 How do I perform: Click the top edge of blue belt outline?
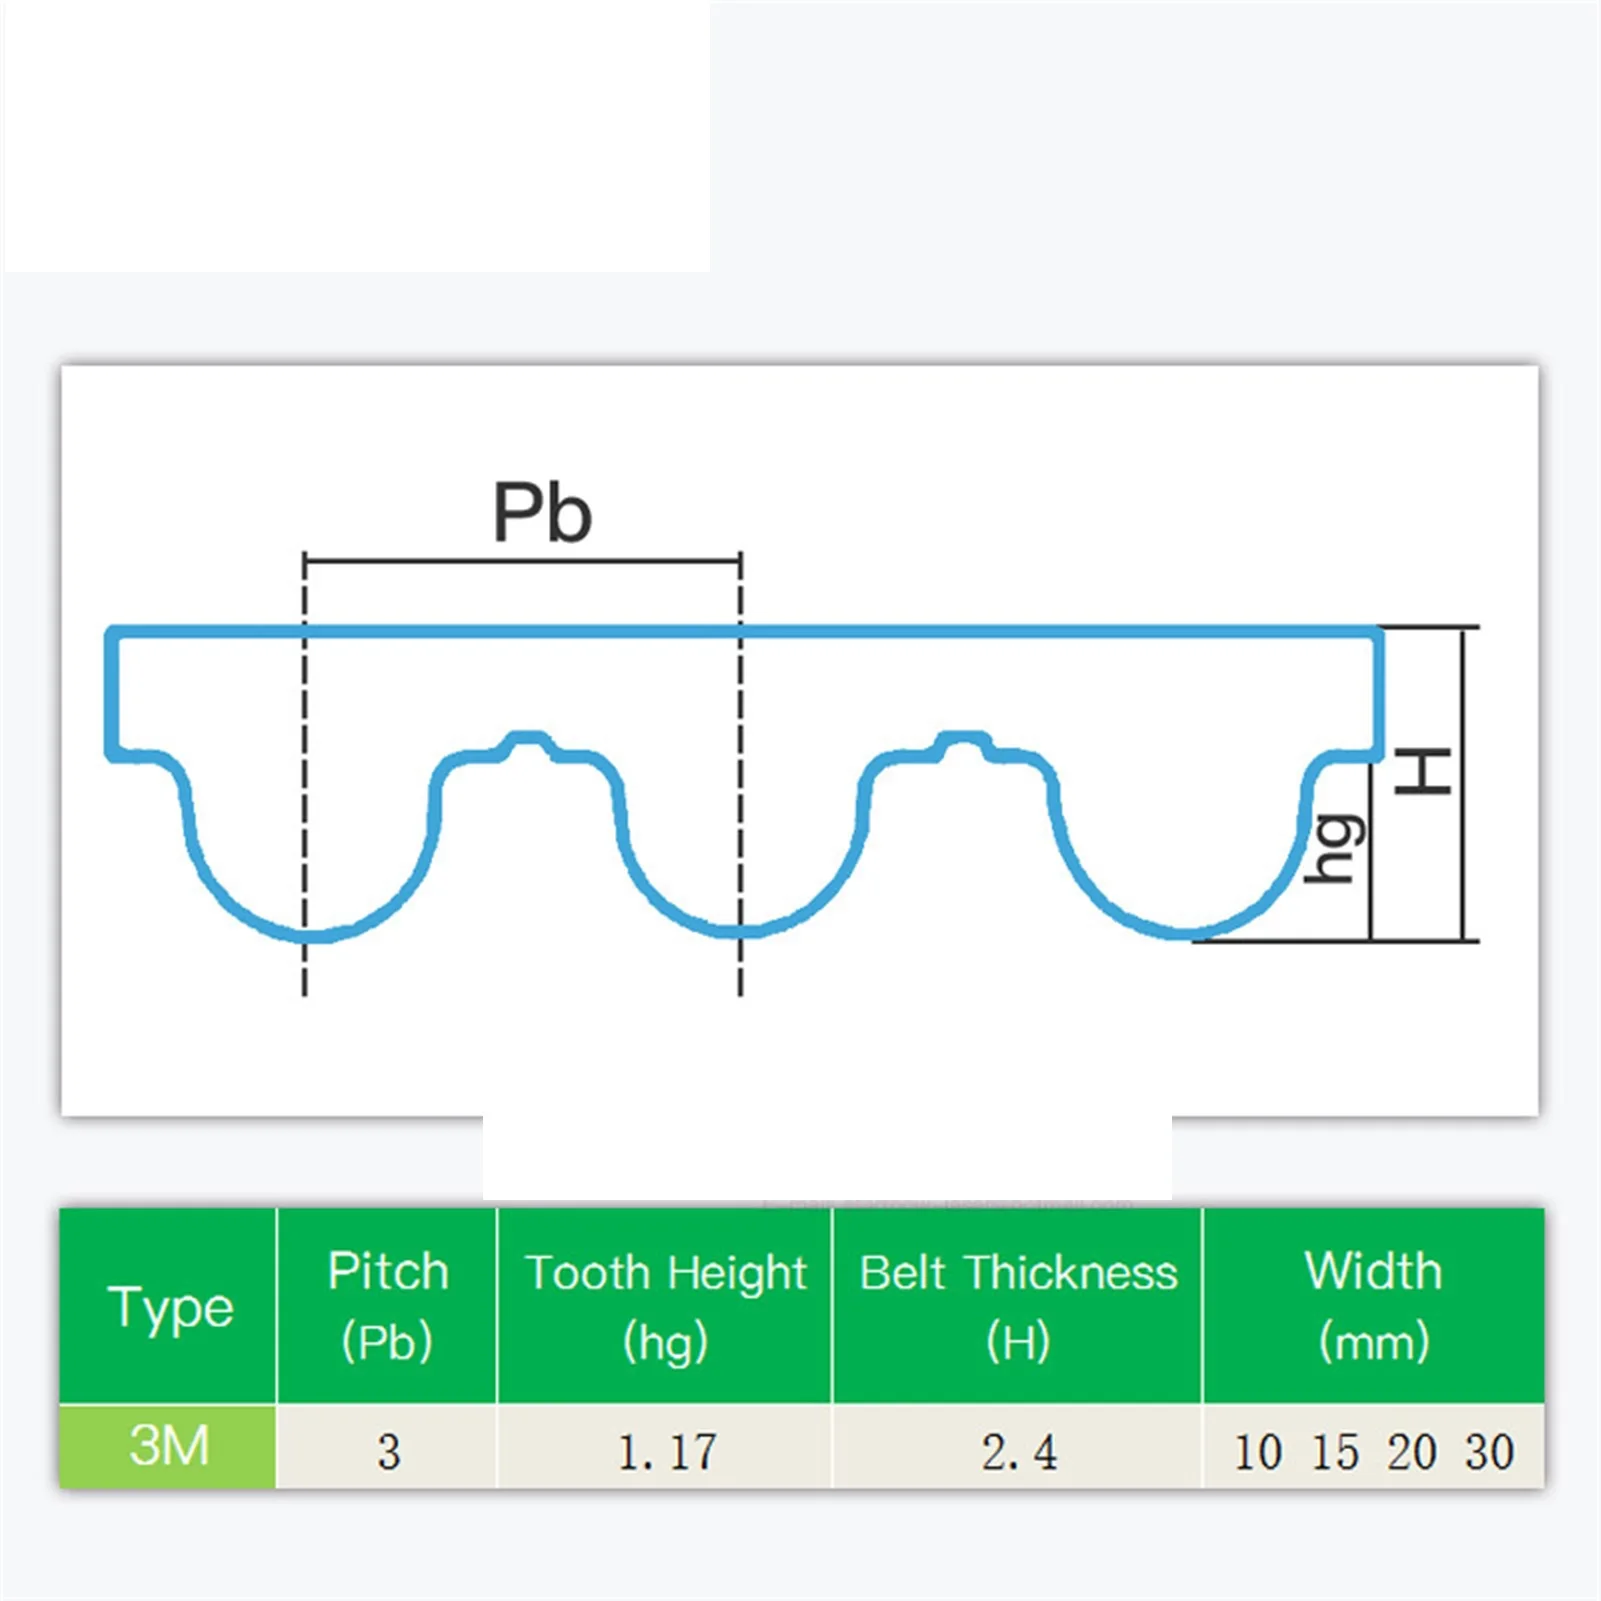pos(900,631)
